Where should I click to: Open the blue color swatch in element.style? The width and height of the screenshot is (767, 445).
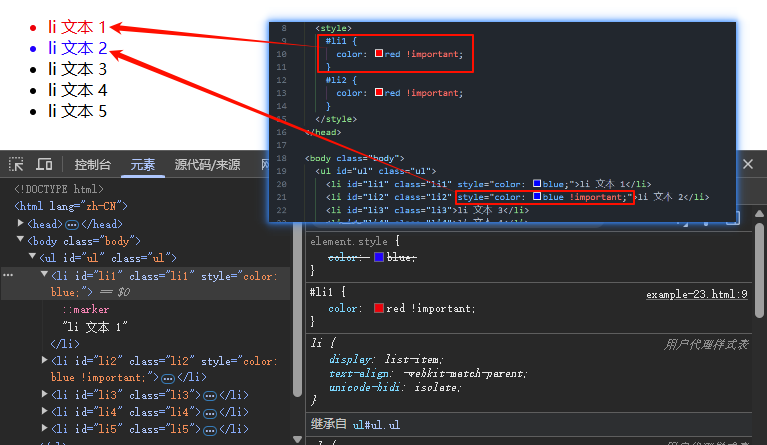(x=379, y=257)
